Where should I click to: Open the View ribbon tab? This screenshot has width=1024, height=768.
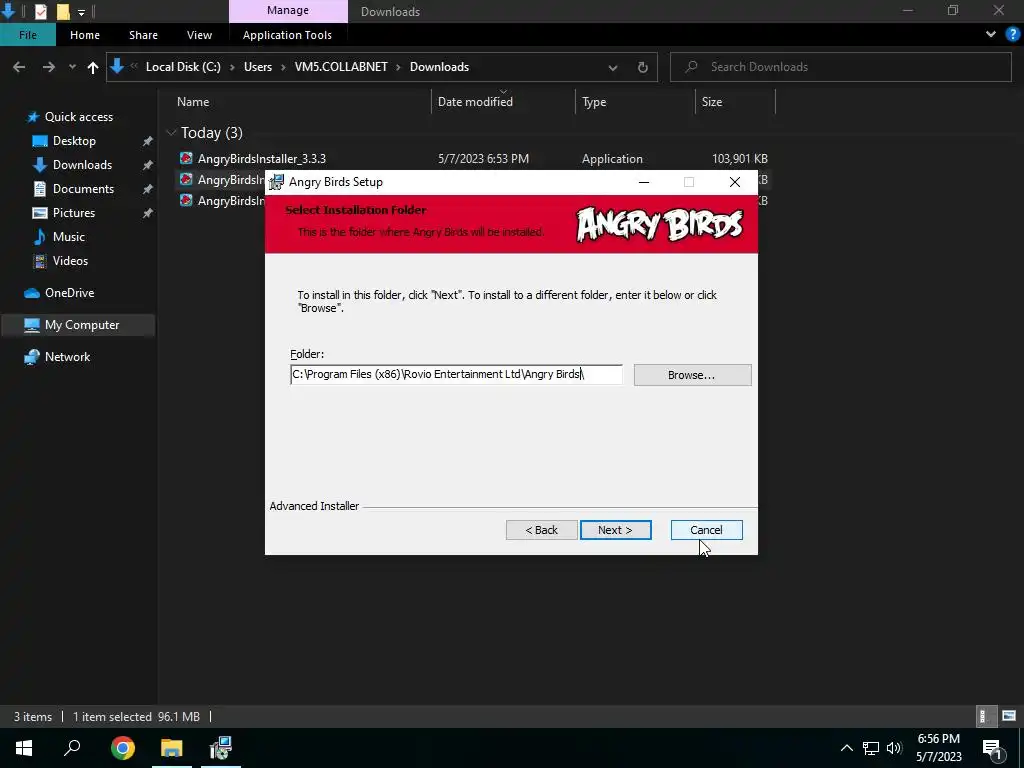click(x=199, y=35)
